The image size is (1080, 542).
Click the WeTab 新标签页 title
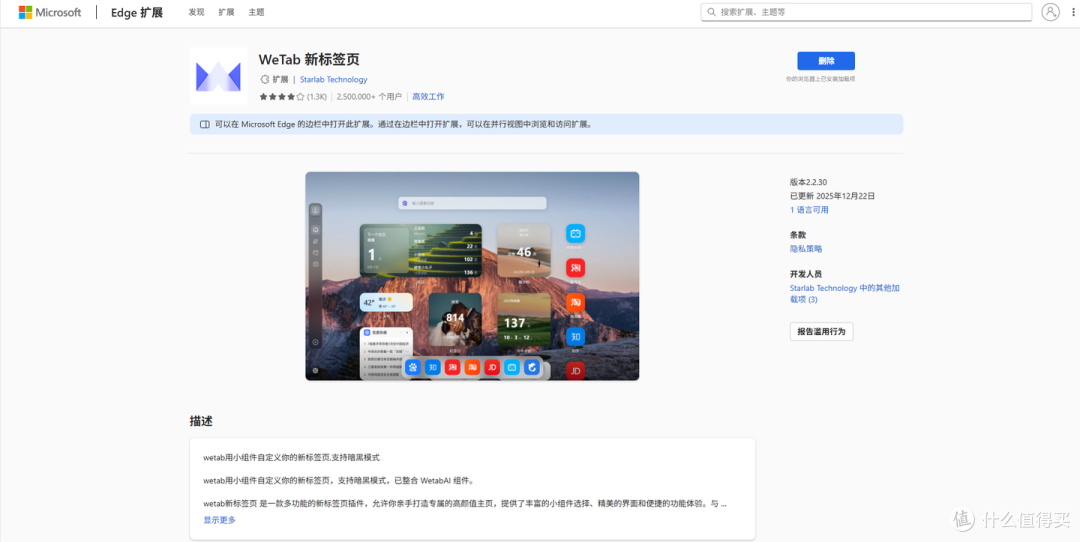pos(309,59)
